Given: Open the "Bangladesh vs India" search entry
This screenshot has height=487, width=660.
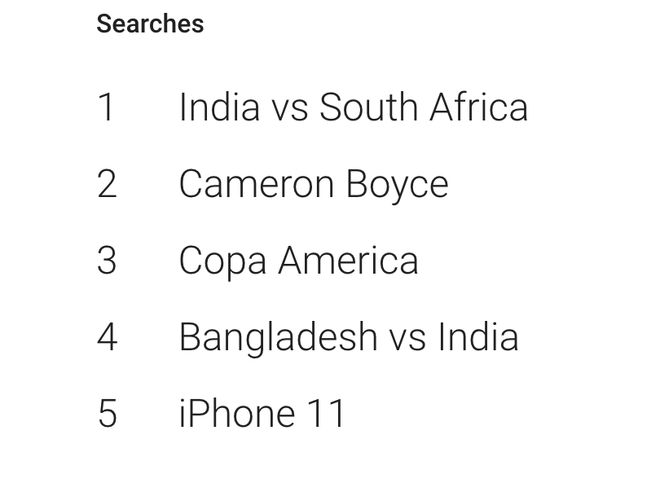Looking at the screenshot, I should pos(348,337).
